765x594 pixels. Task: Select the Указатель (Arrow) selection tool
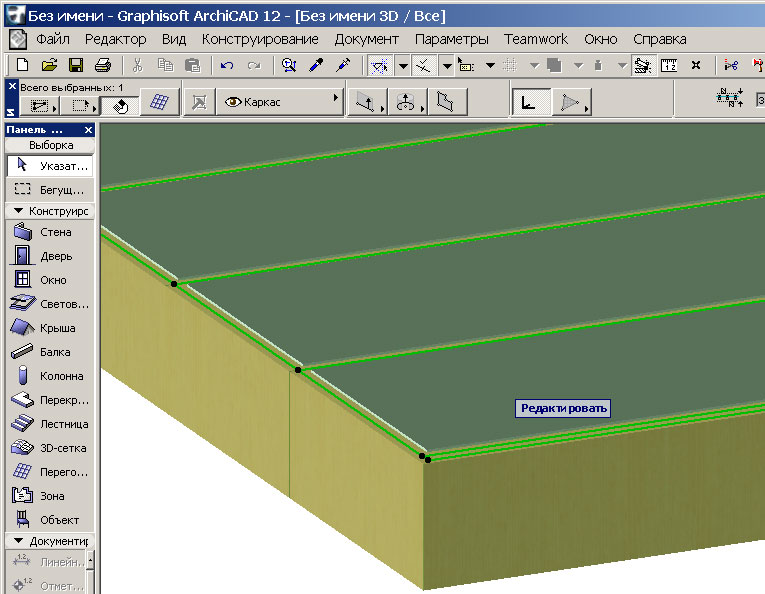coord(47,166)
